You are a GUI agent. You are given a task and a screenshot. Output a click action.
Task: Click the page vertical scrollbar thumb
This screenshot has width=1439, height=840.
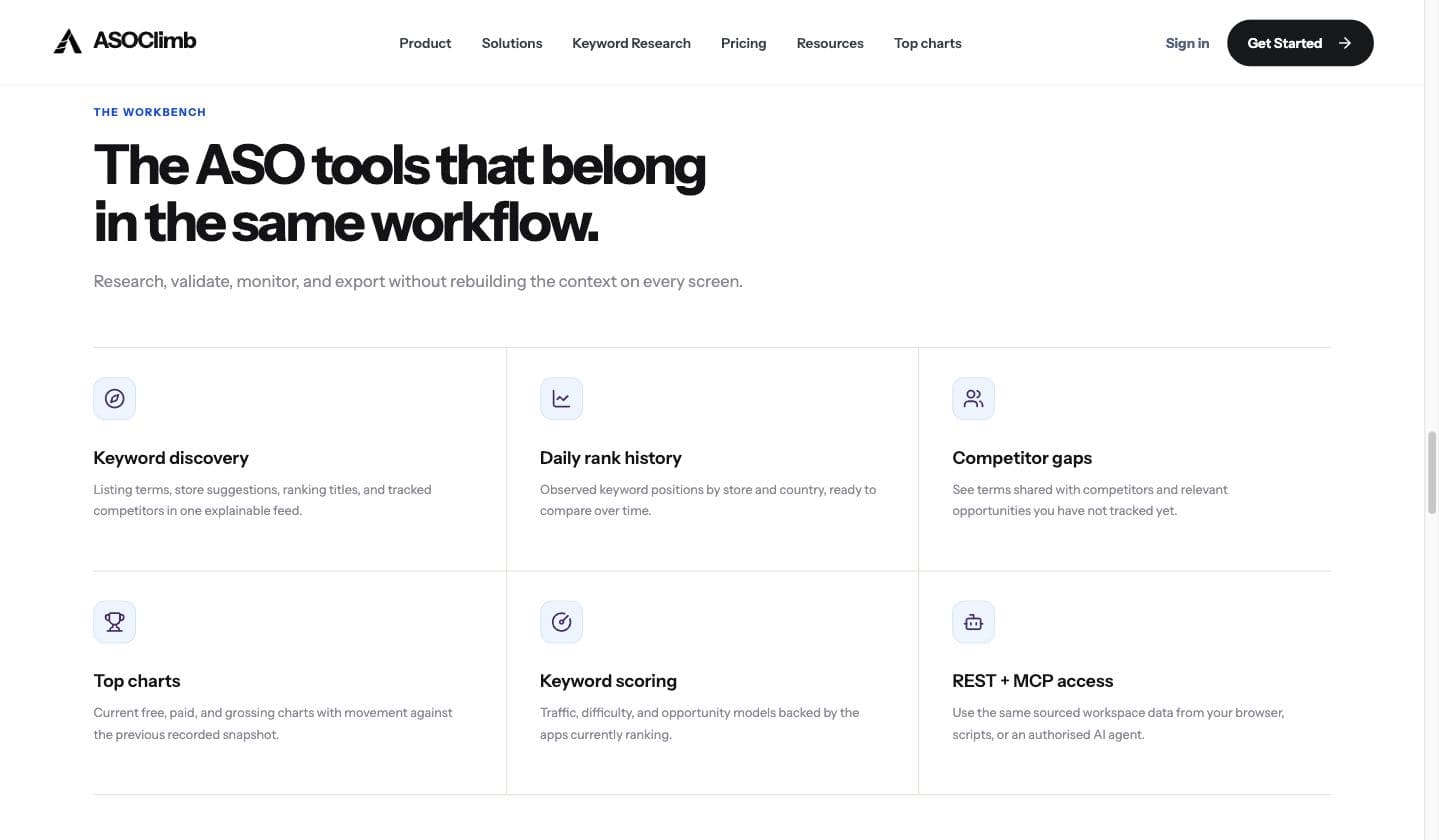[1431, 473]
